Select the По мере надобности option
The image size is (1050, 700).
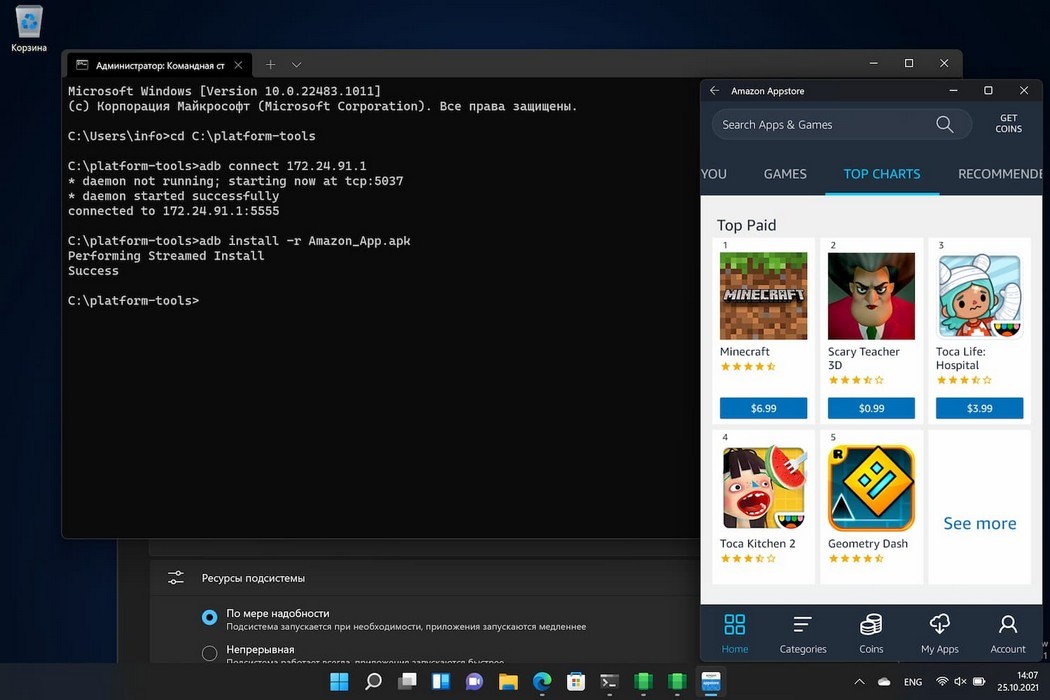pos(209,618)
